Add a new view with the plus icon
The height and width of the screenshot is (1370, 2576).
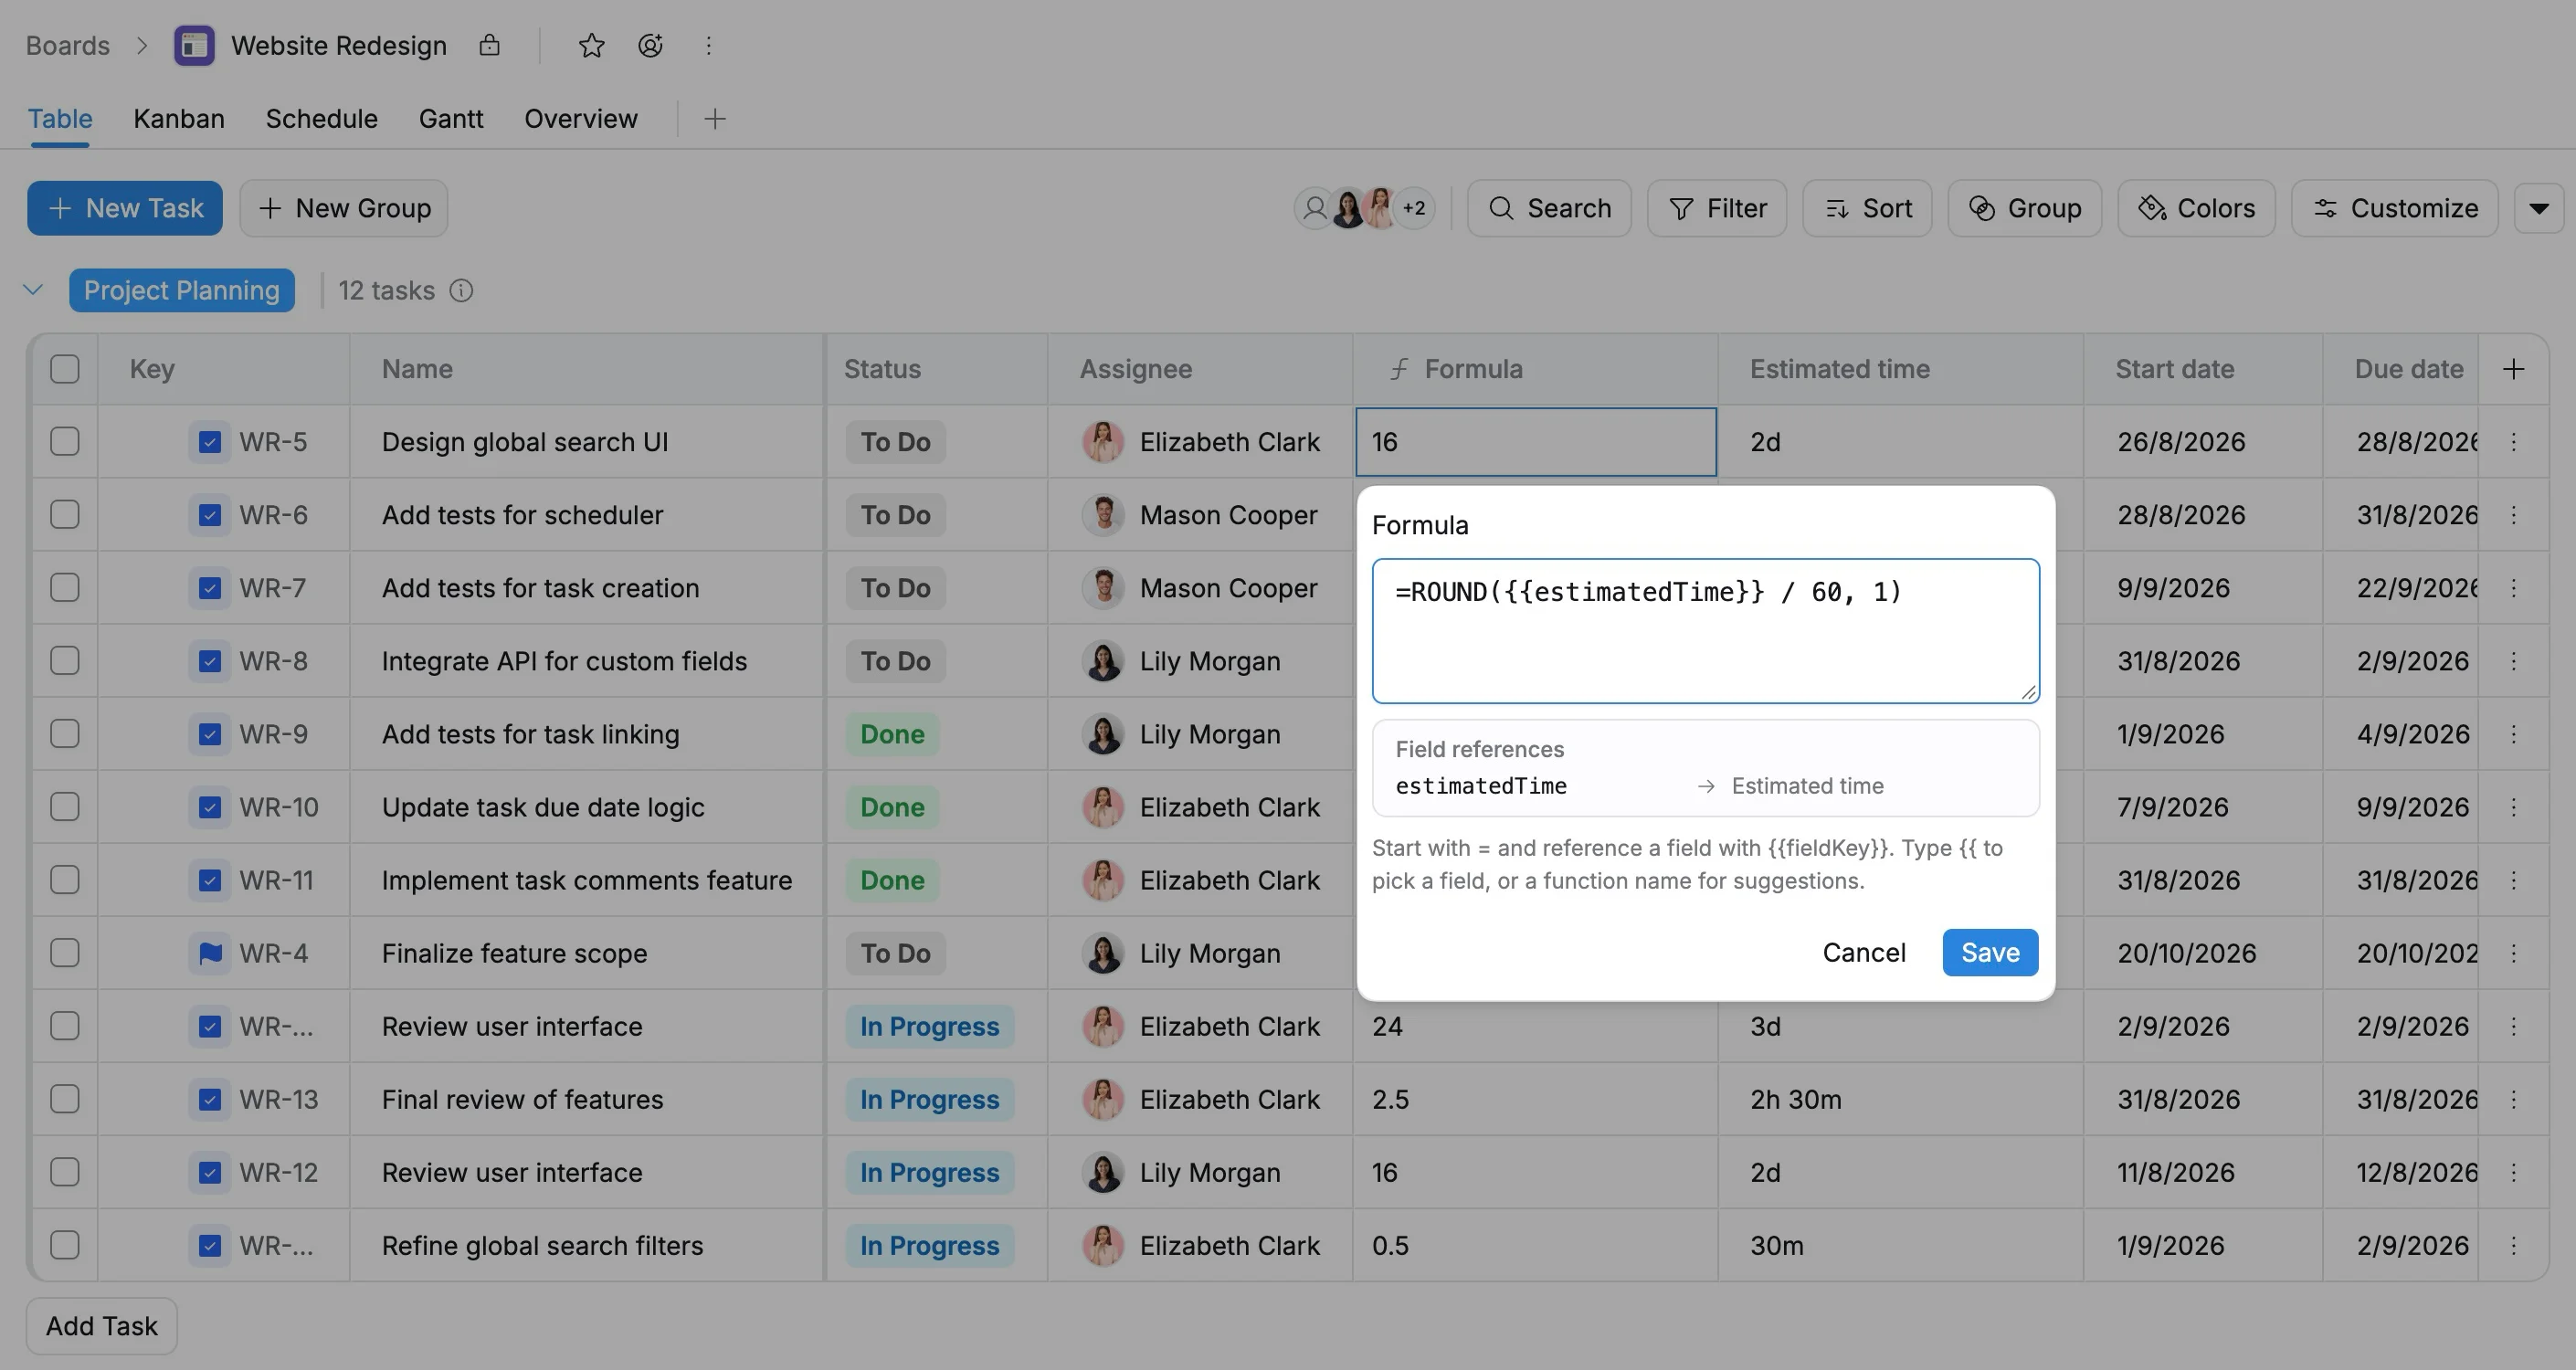[714, 119]
